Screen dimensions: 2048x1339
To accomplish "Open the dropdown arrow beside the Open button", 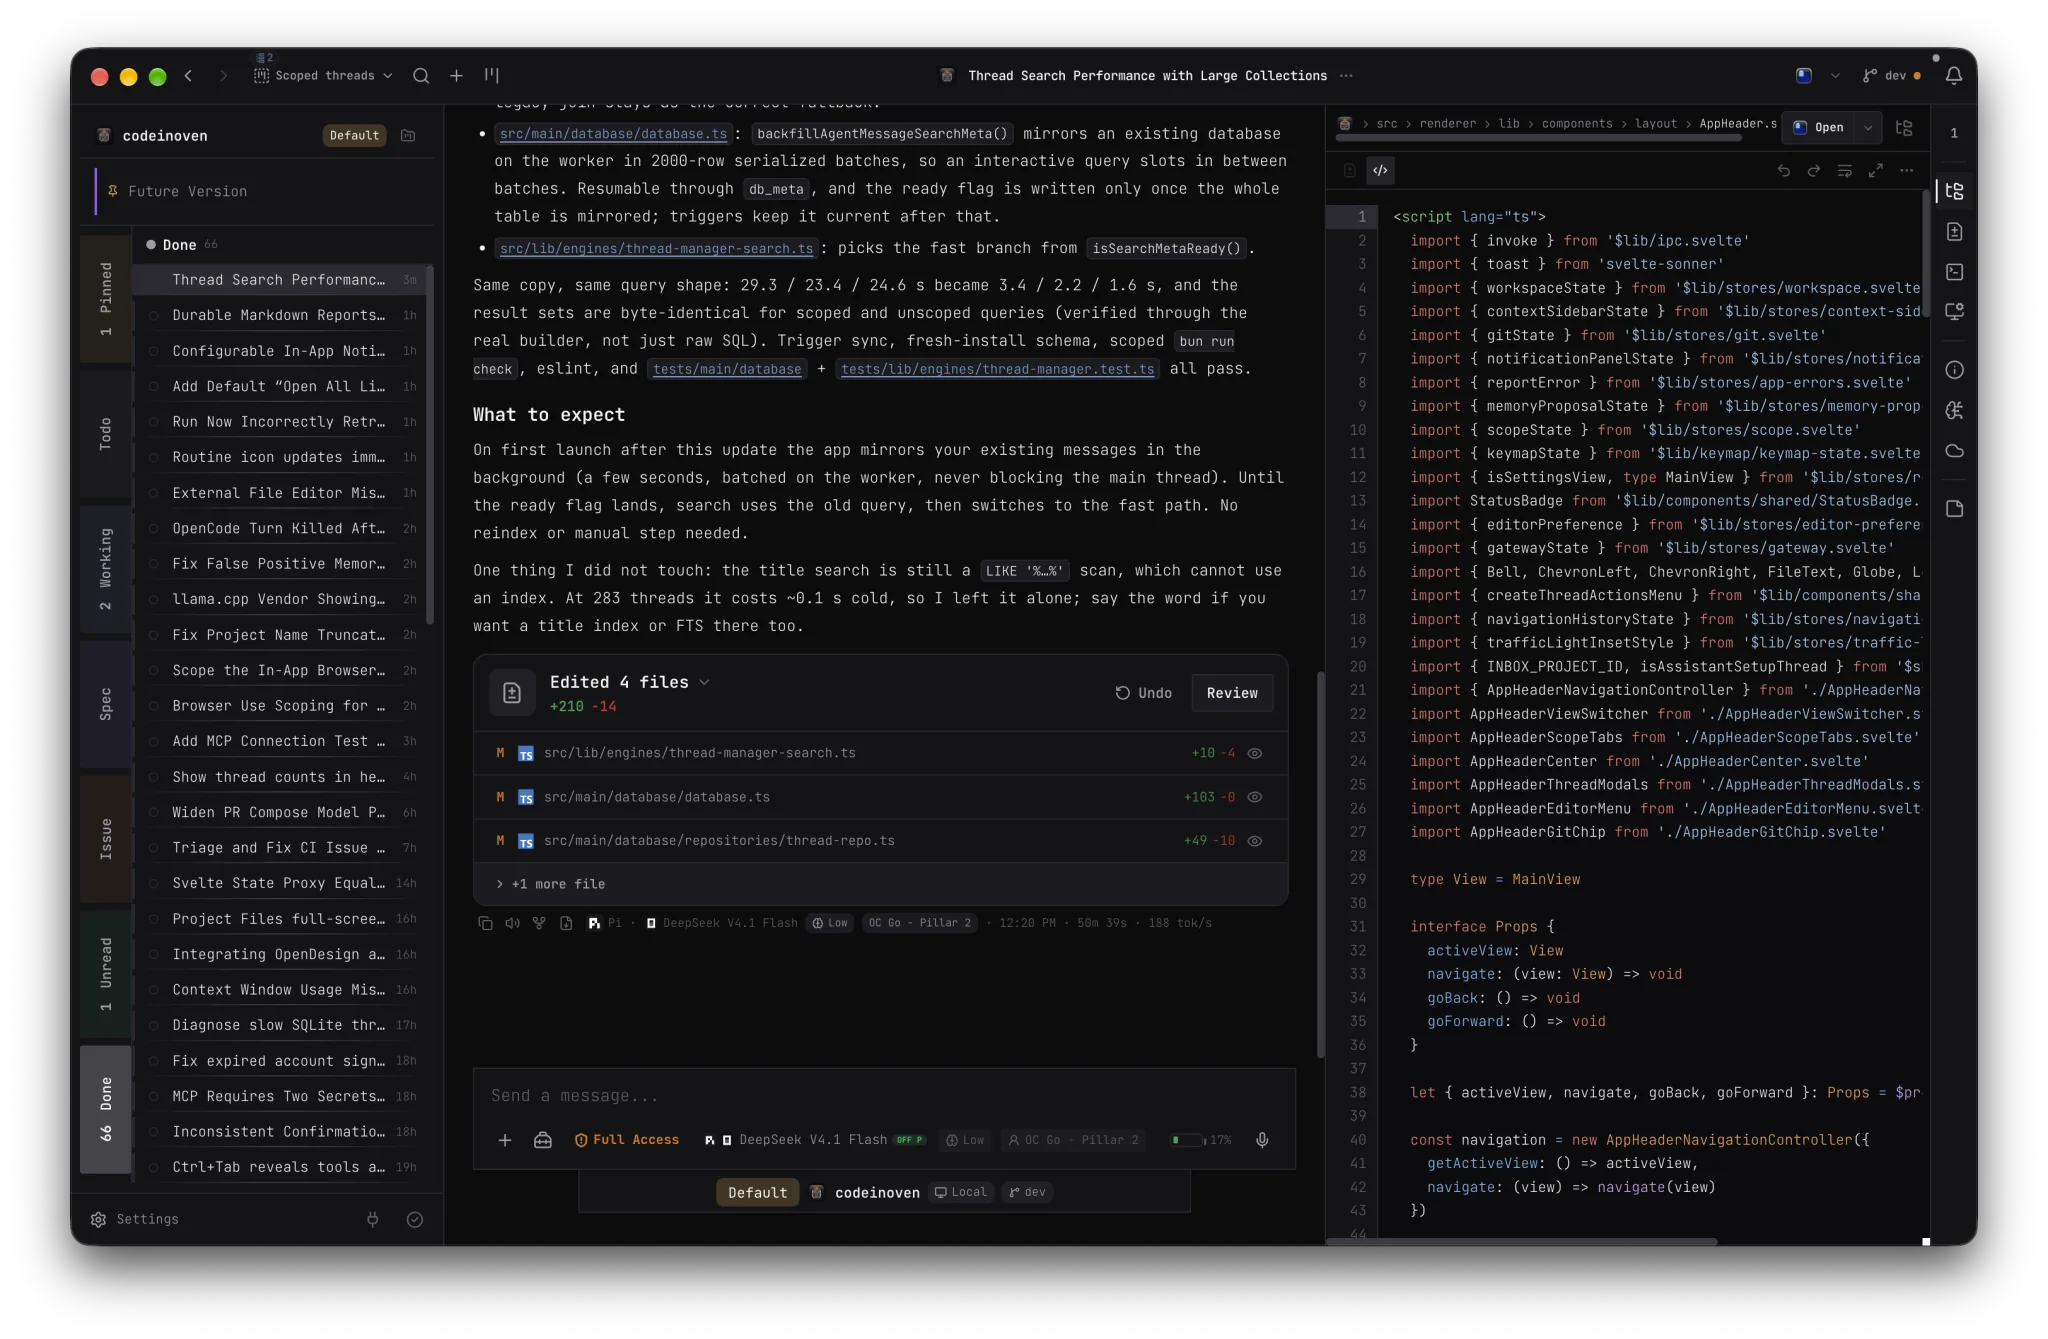I will point(1868,128).
